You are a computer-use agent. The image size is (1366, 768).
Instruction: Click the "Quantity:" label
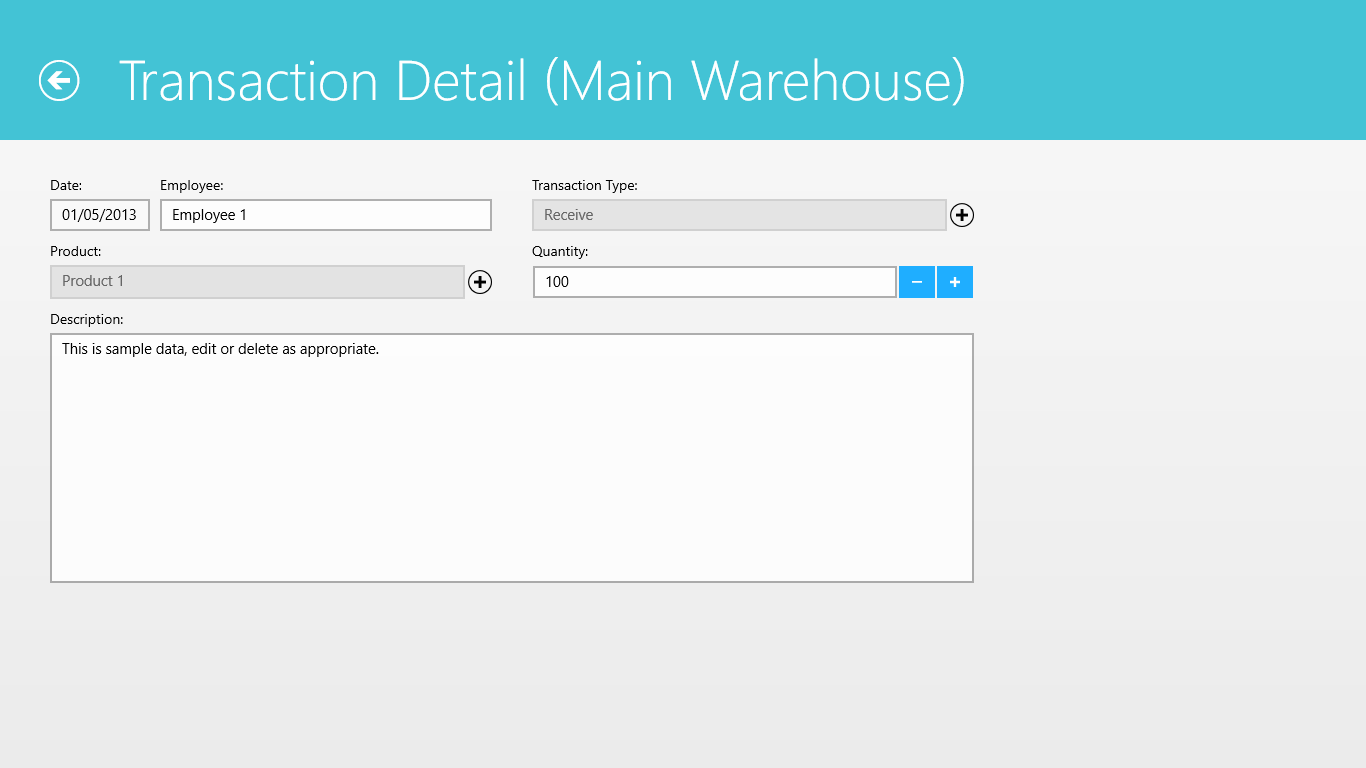click(x=560, y=251)
